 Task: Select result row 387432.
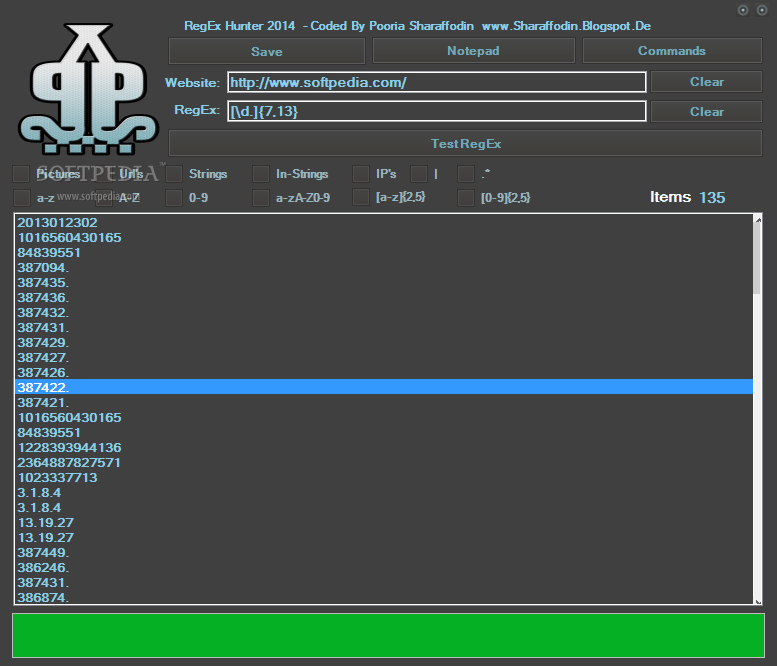pyautogui.click(x=385, y=313)
